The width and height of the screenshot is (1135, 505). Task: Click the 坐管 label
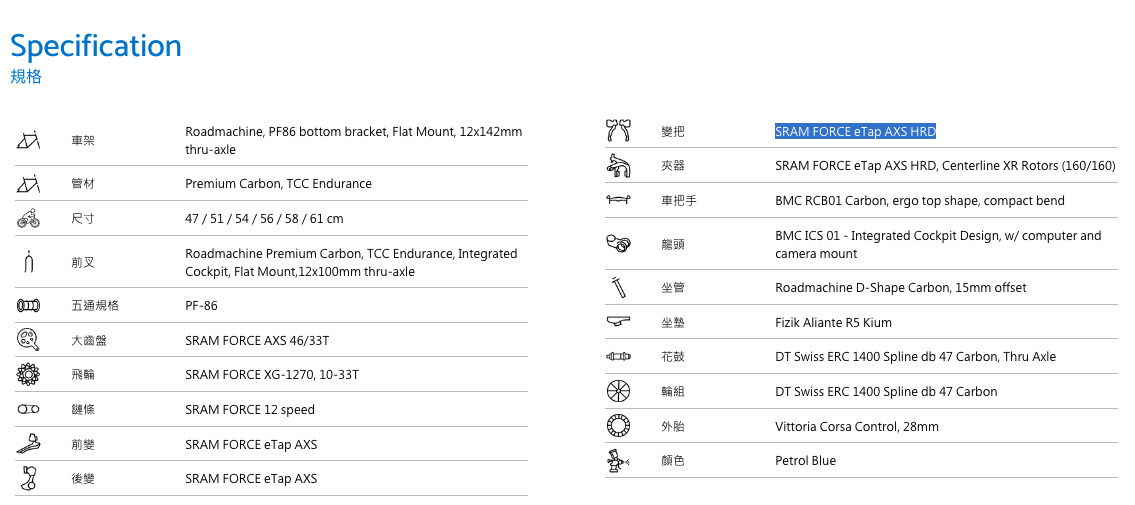click(x=673, y=287)
